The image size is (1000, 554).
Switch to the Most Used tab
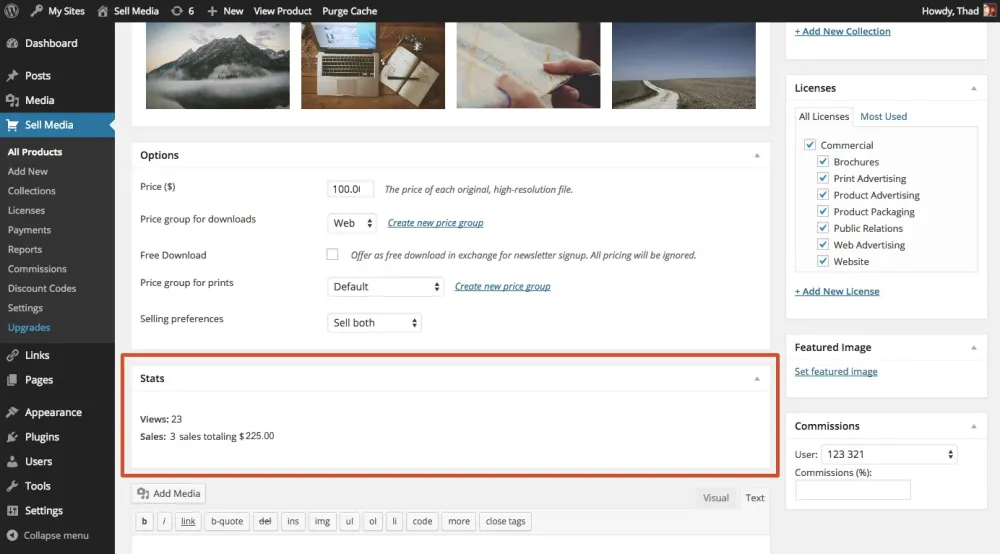pos(883,117)
